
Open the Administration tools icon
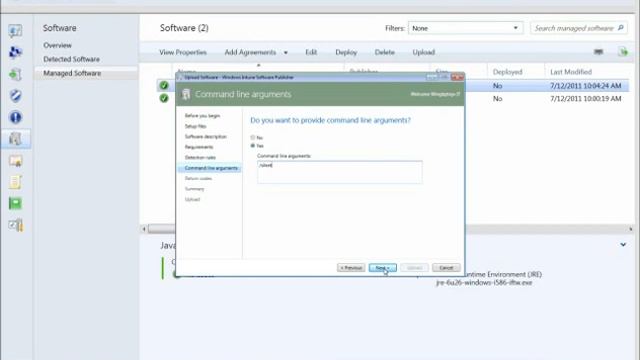pos(15,225)
